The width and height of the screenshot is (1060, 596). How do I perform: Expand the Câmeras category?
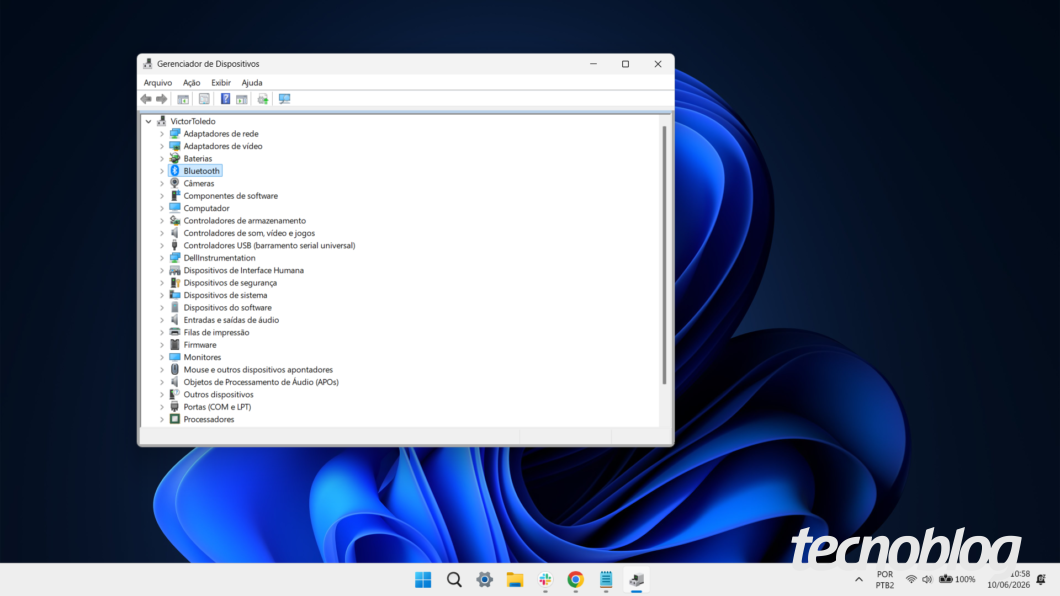(162, 184)
